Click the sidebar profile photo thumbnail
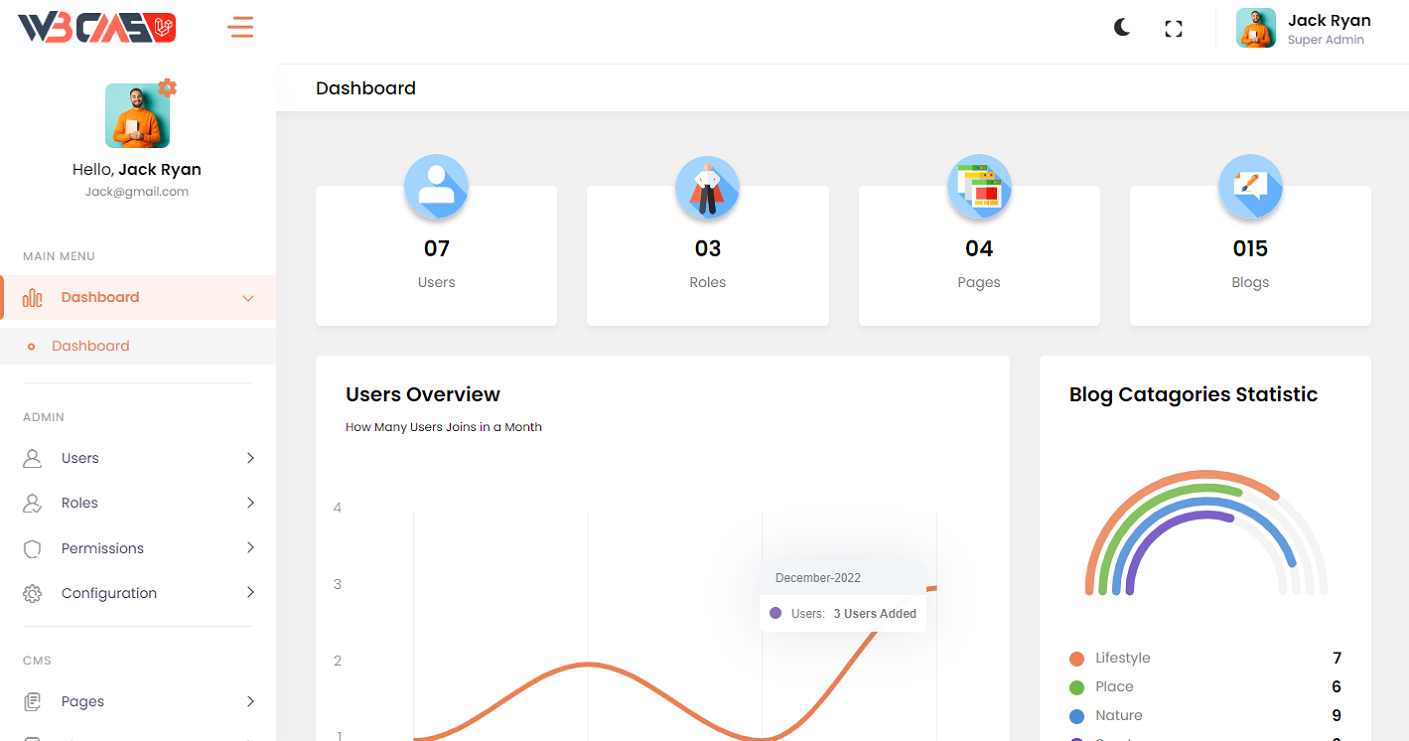The width and height of the screenshot is (1409, 741). [x=137, y=116]
